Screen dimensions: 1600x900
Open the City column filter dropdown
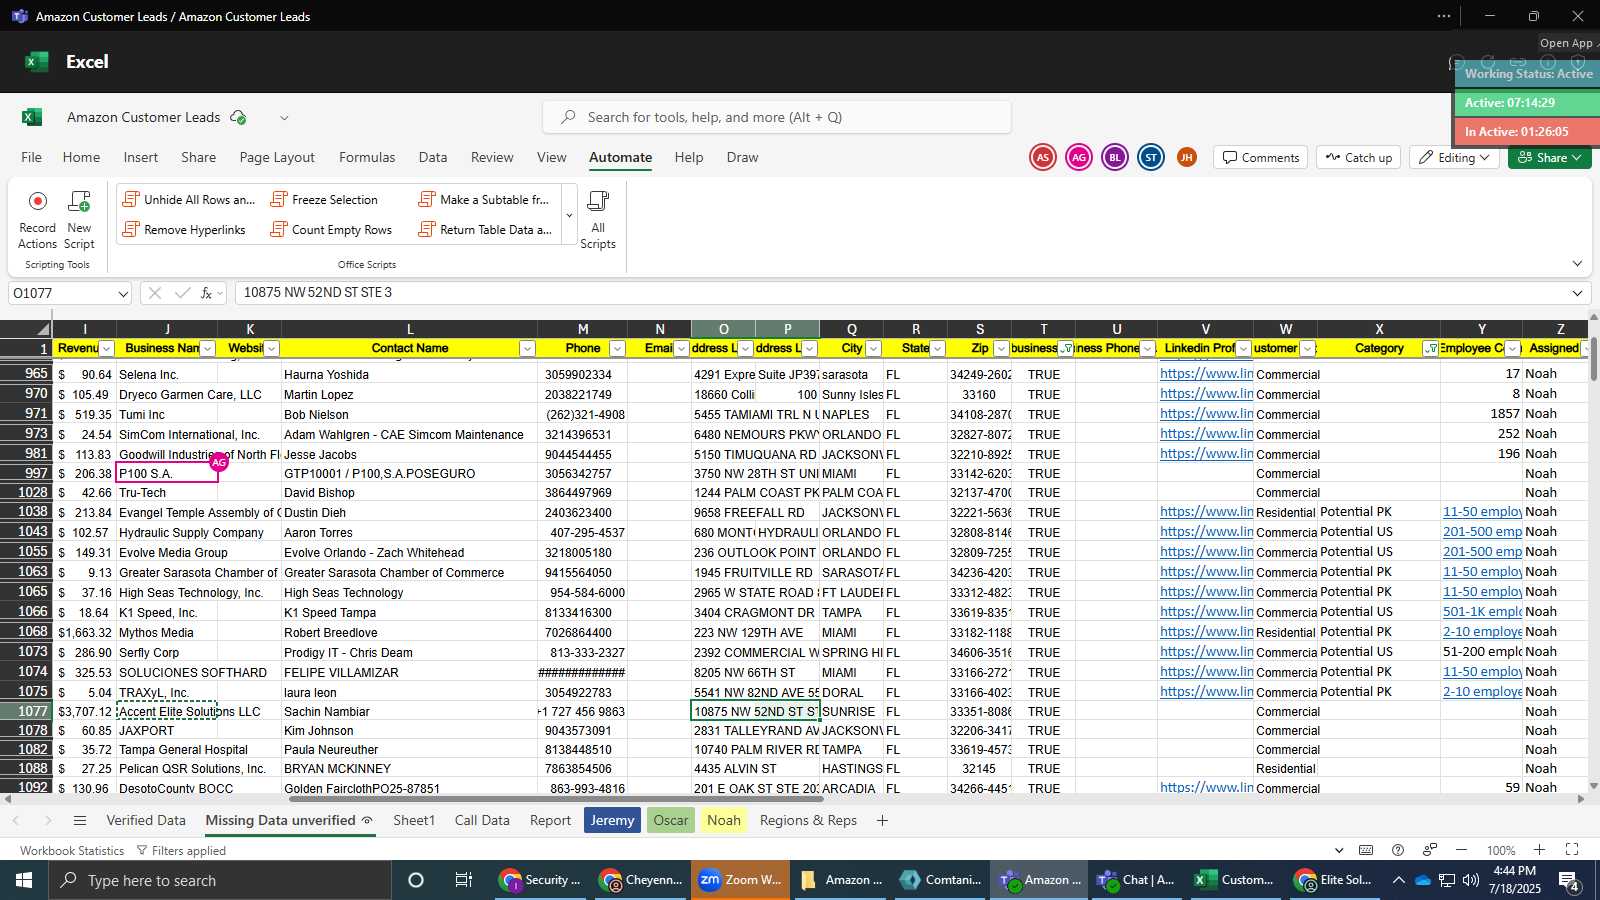873,349
